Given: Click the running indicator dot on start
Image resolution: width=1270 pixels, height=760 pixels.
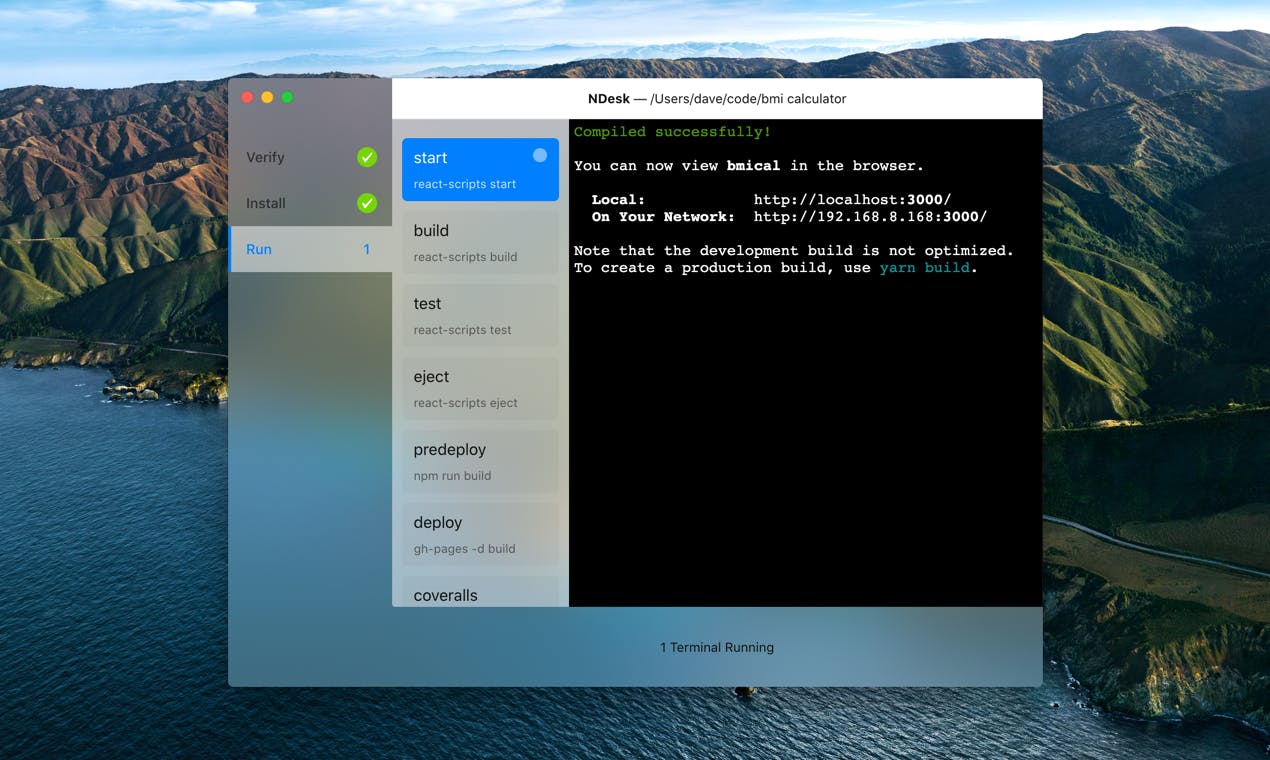Looking at the screenshot, I should [x=540, y=155].
